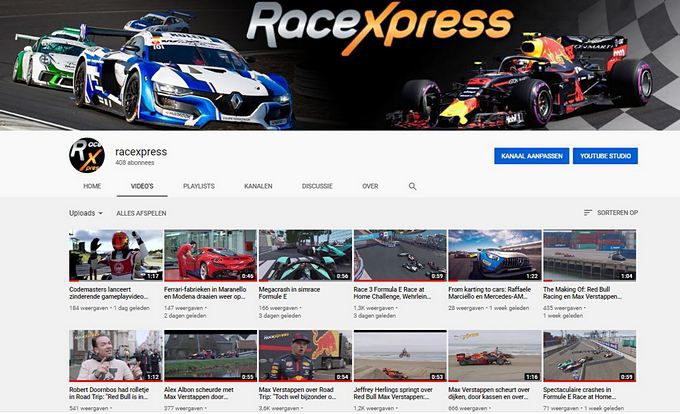Screen dimensions: 680x414
Task: Open the Jeffrey Herlings beach video thumbnail
Action: [399, 356]
